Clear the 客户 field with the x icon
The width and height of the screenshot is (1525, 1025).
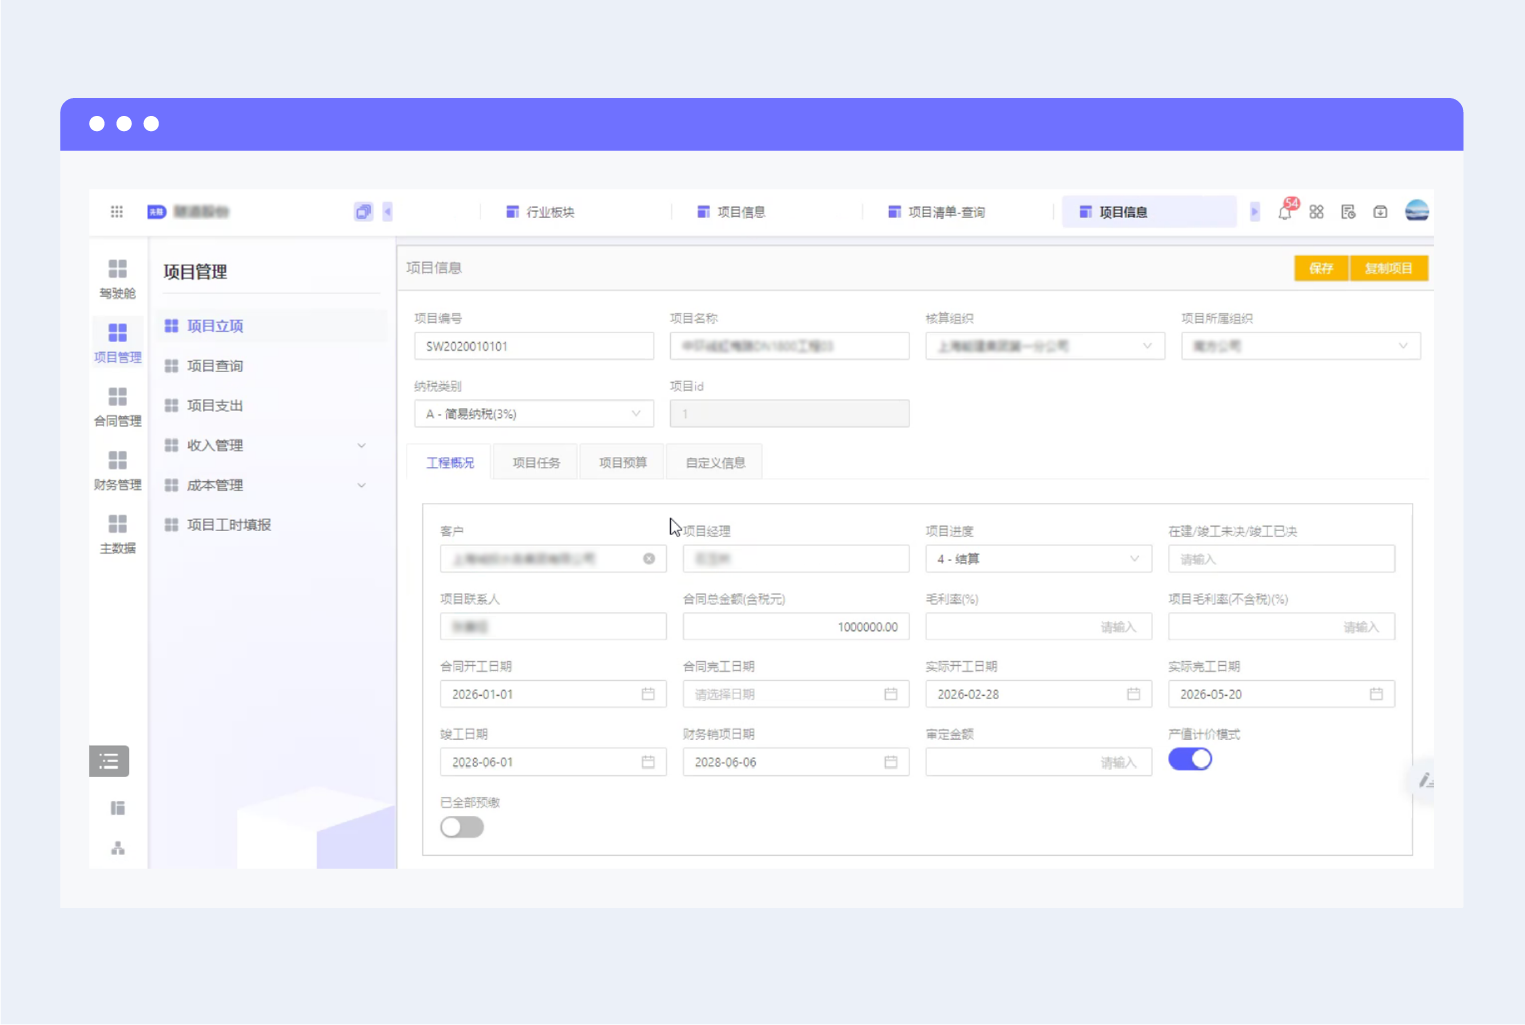pyautogui.click(x=649, y=559)
